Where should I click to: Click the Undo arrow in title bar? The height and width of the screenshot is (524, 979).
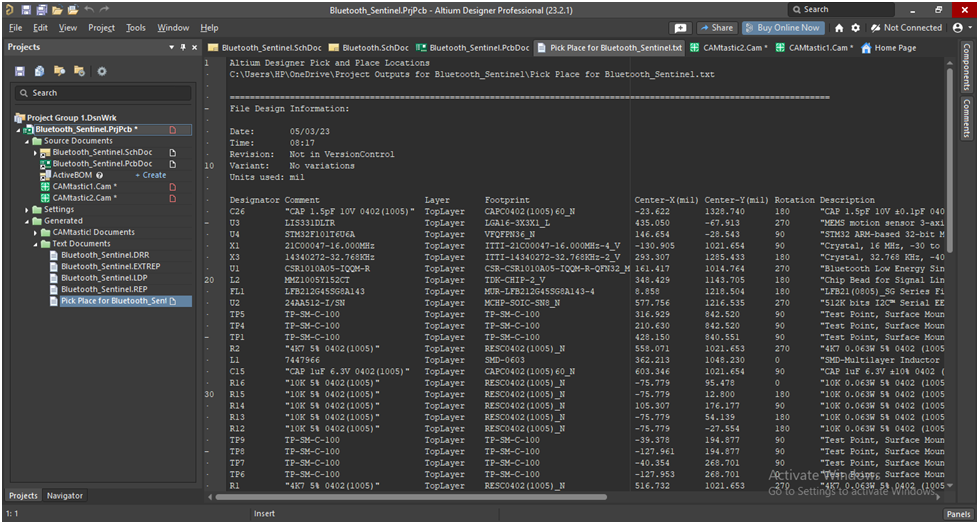[x=89, y=9]
